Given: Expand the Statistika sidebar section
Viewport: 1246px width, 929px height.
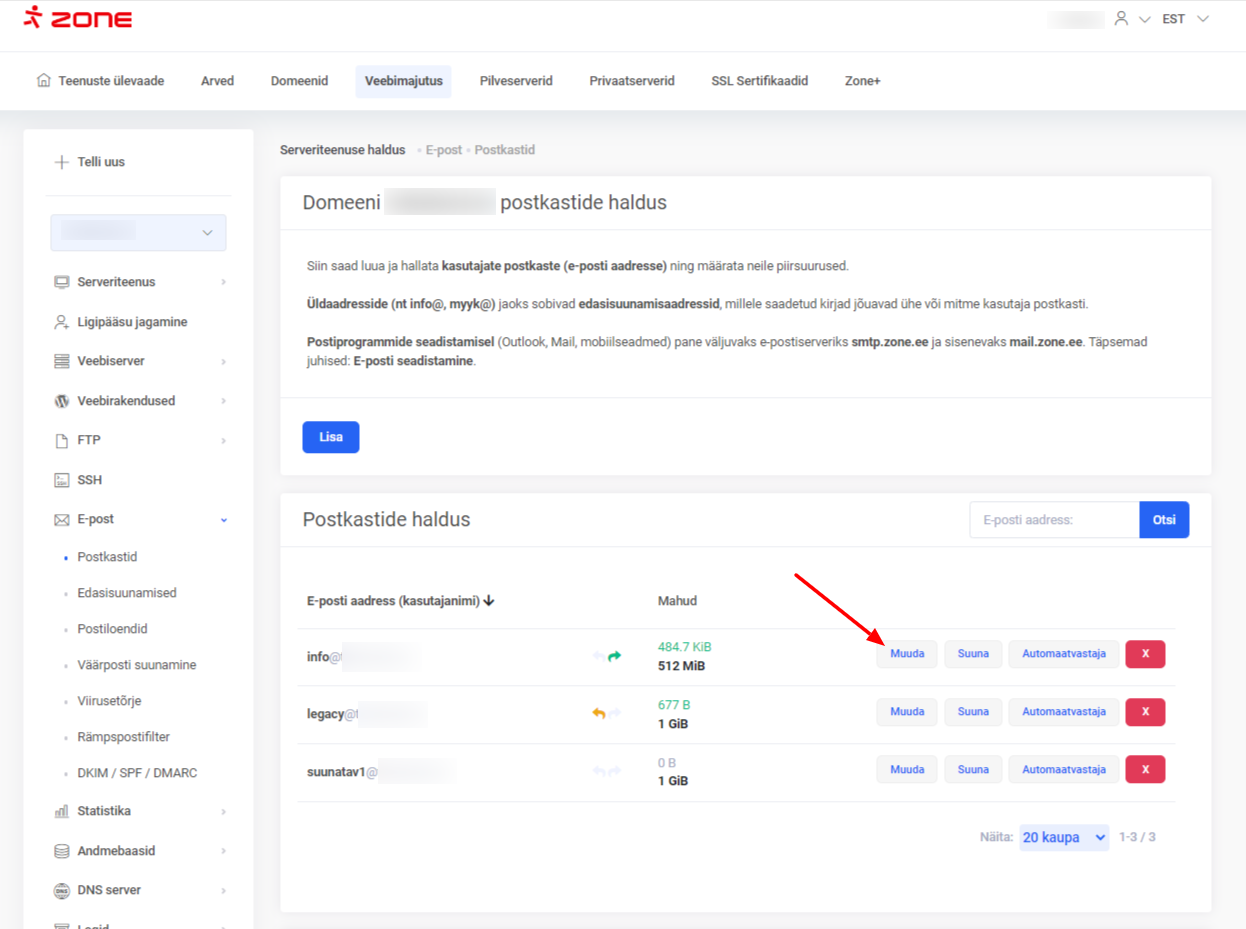Looking at the screenshot, I should coord(223,812).
